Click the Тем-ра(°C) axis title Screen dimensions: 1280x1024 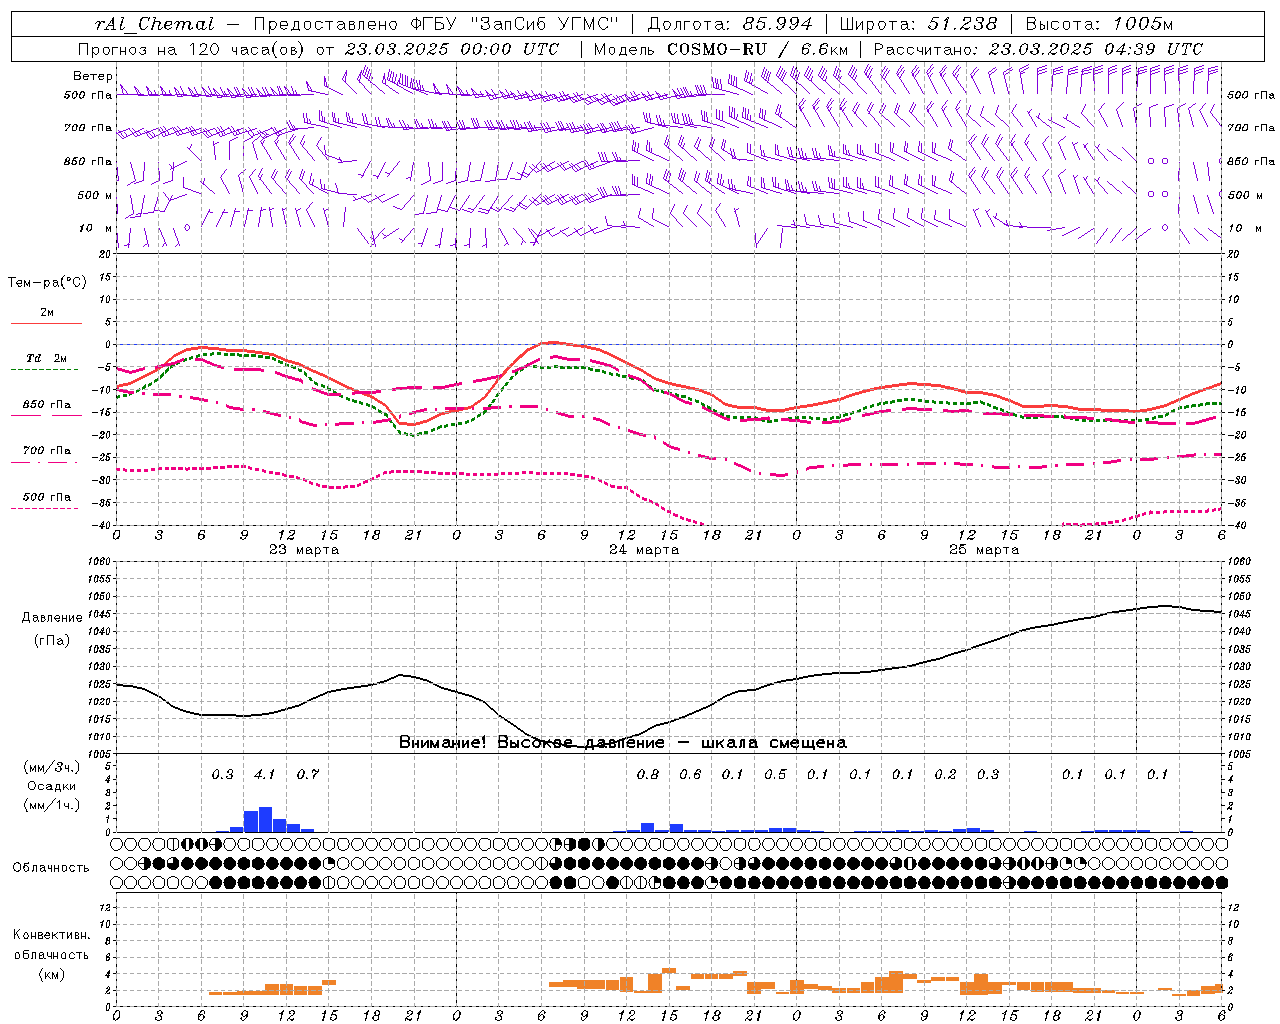(x=47, y=283)
